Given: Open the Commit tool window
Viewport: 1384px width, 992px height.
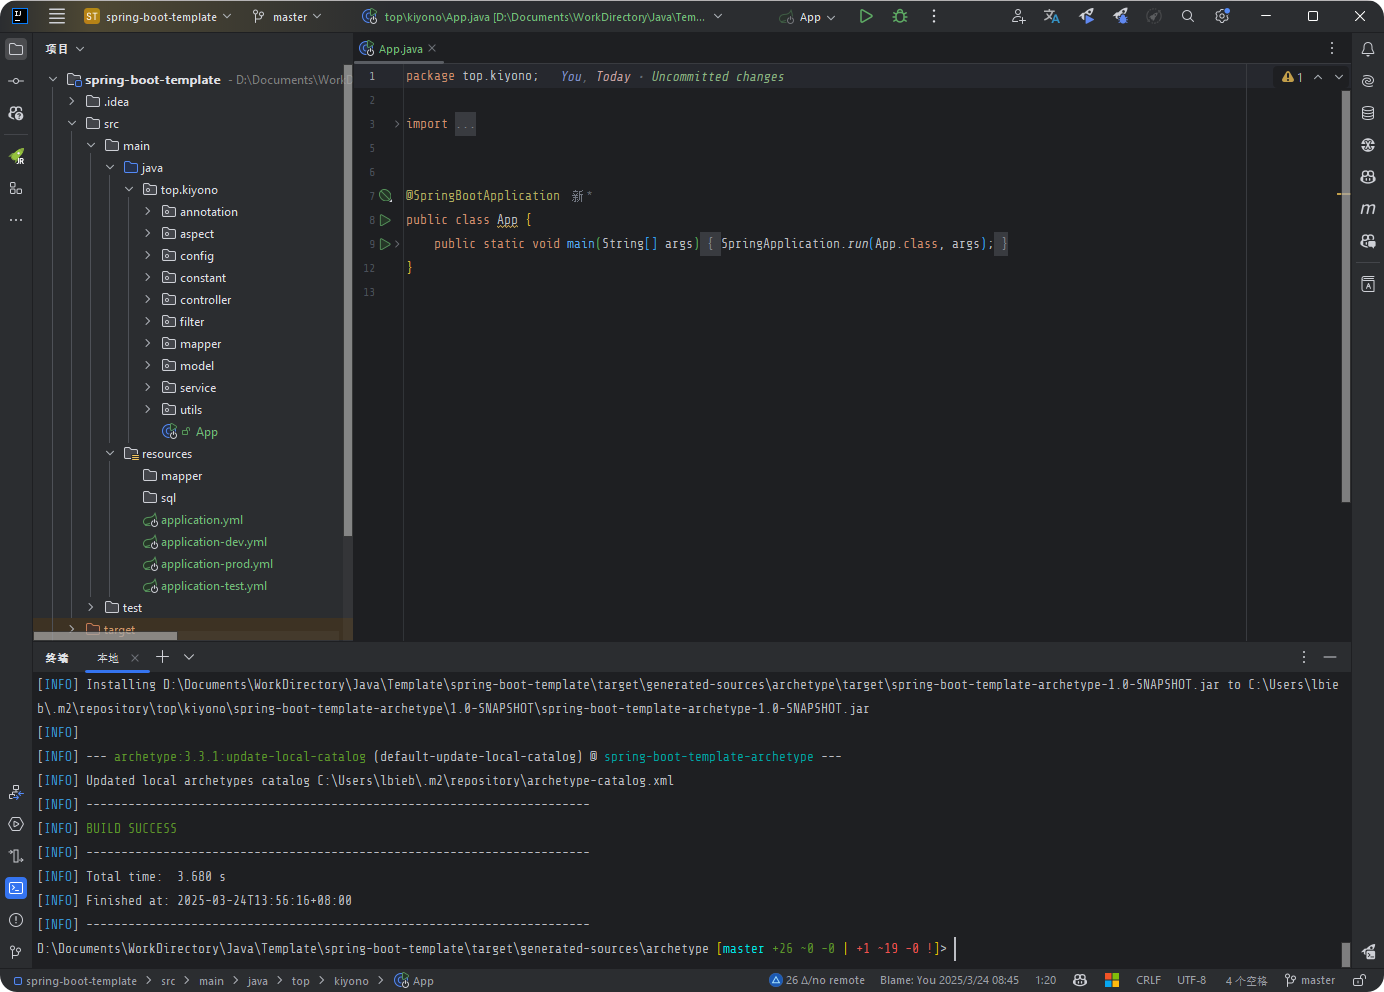Looking at the screenshot, I should [x=16, y=81].
